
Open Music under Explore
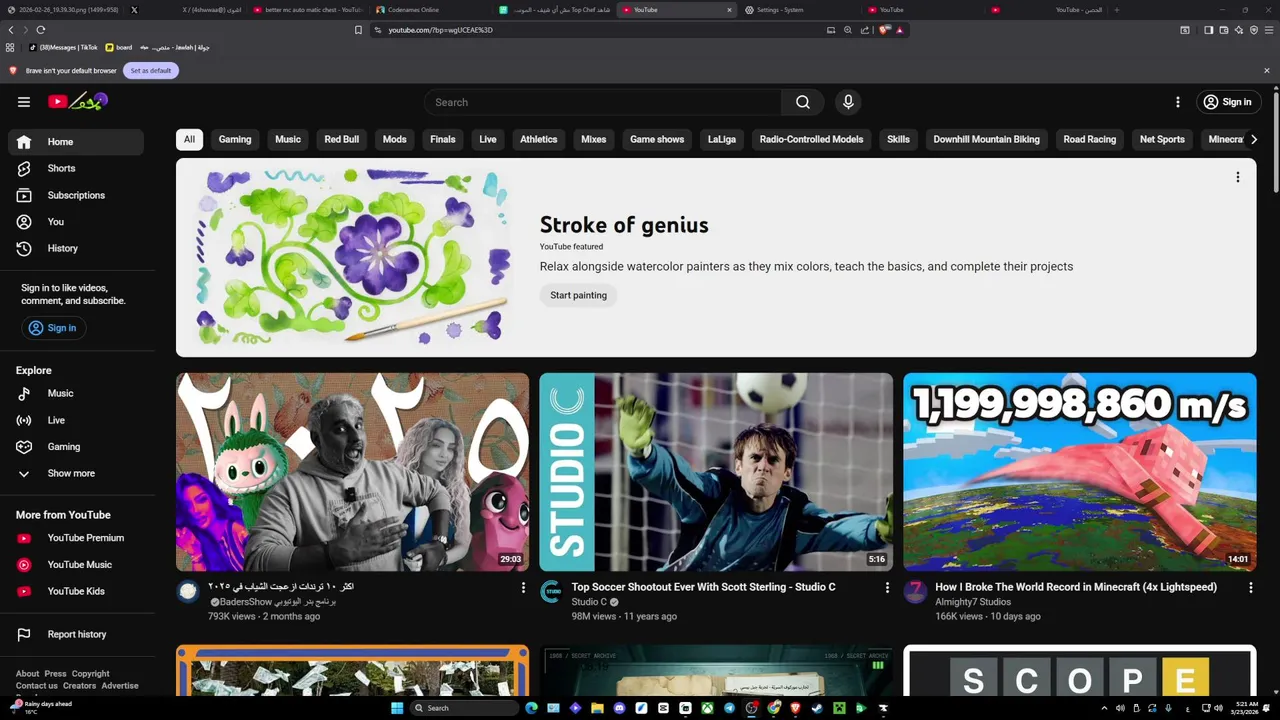coord(76,394)
